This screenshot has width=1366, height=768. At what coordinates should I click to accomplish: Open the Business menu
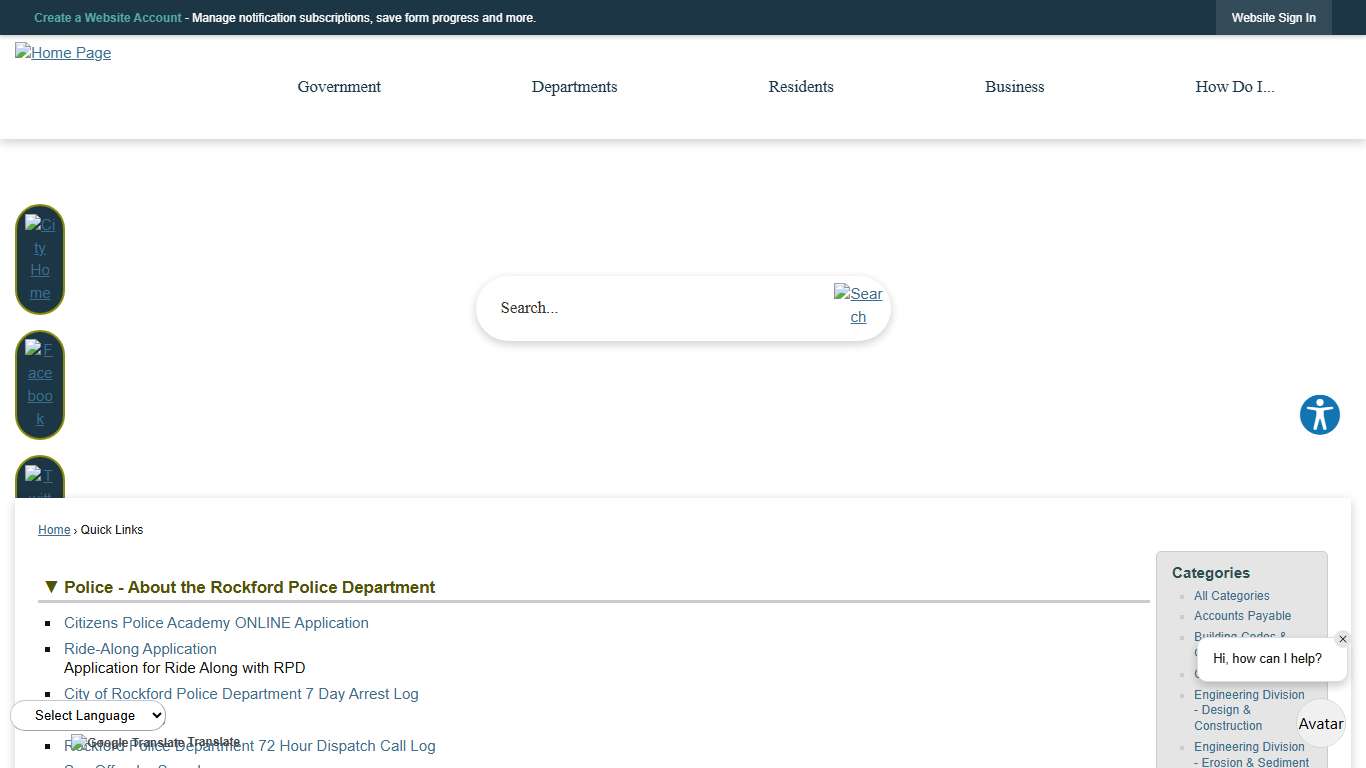(1014, 87)
